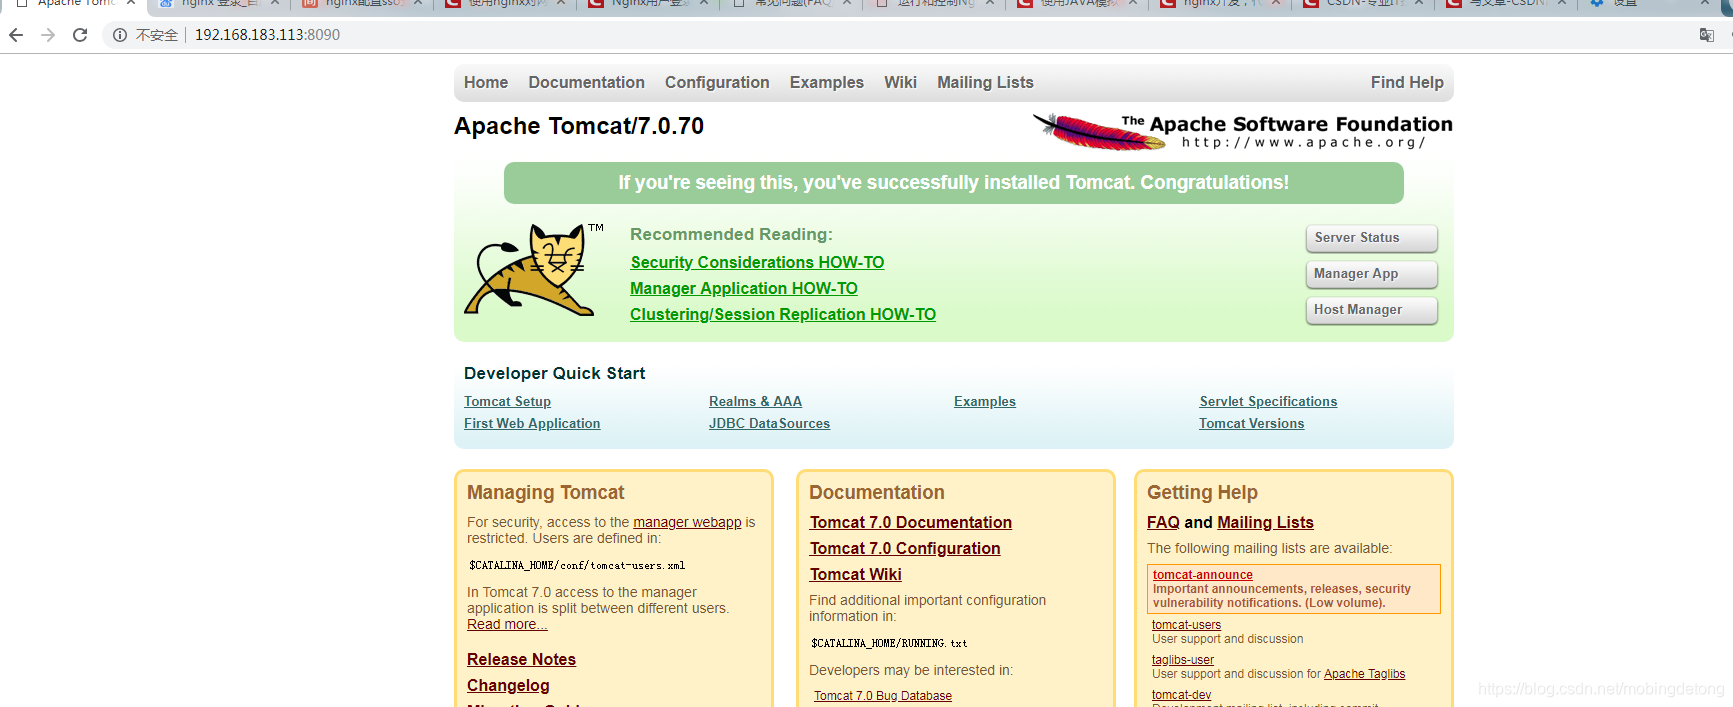
Task: Open the Release Notes link
Action: point(521,659)
